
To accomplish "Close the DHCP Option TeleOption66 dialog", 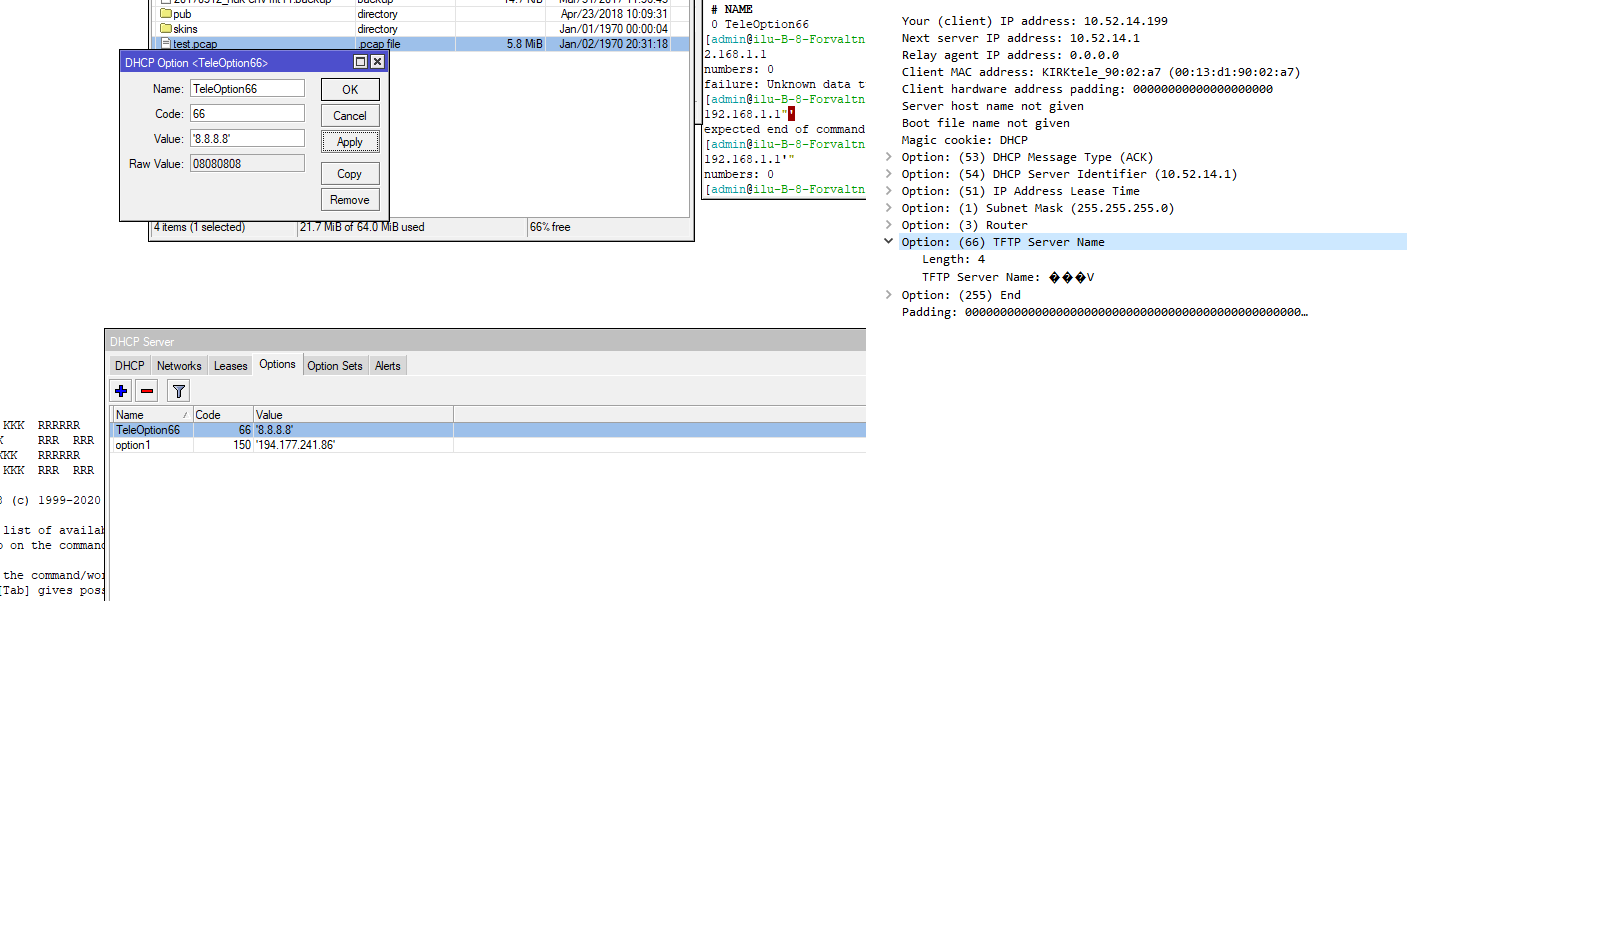I will (377, 62).
